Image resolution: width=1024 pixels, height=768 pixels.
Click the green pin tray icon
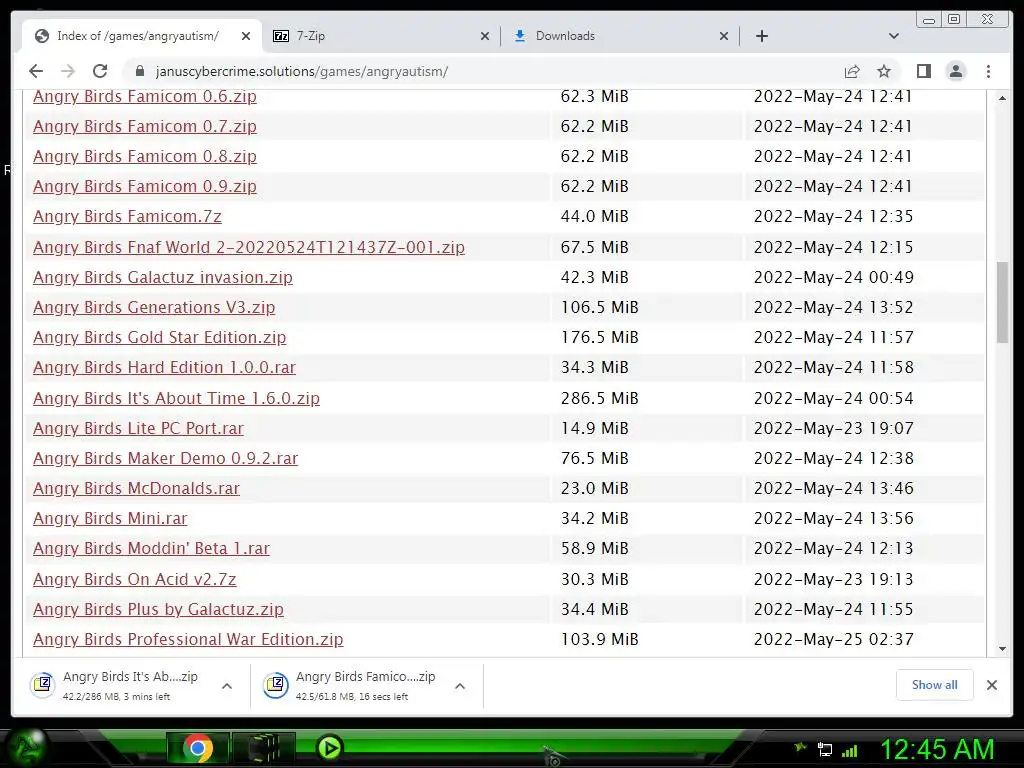point(800,746)
